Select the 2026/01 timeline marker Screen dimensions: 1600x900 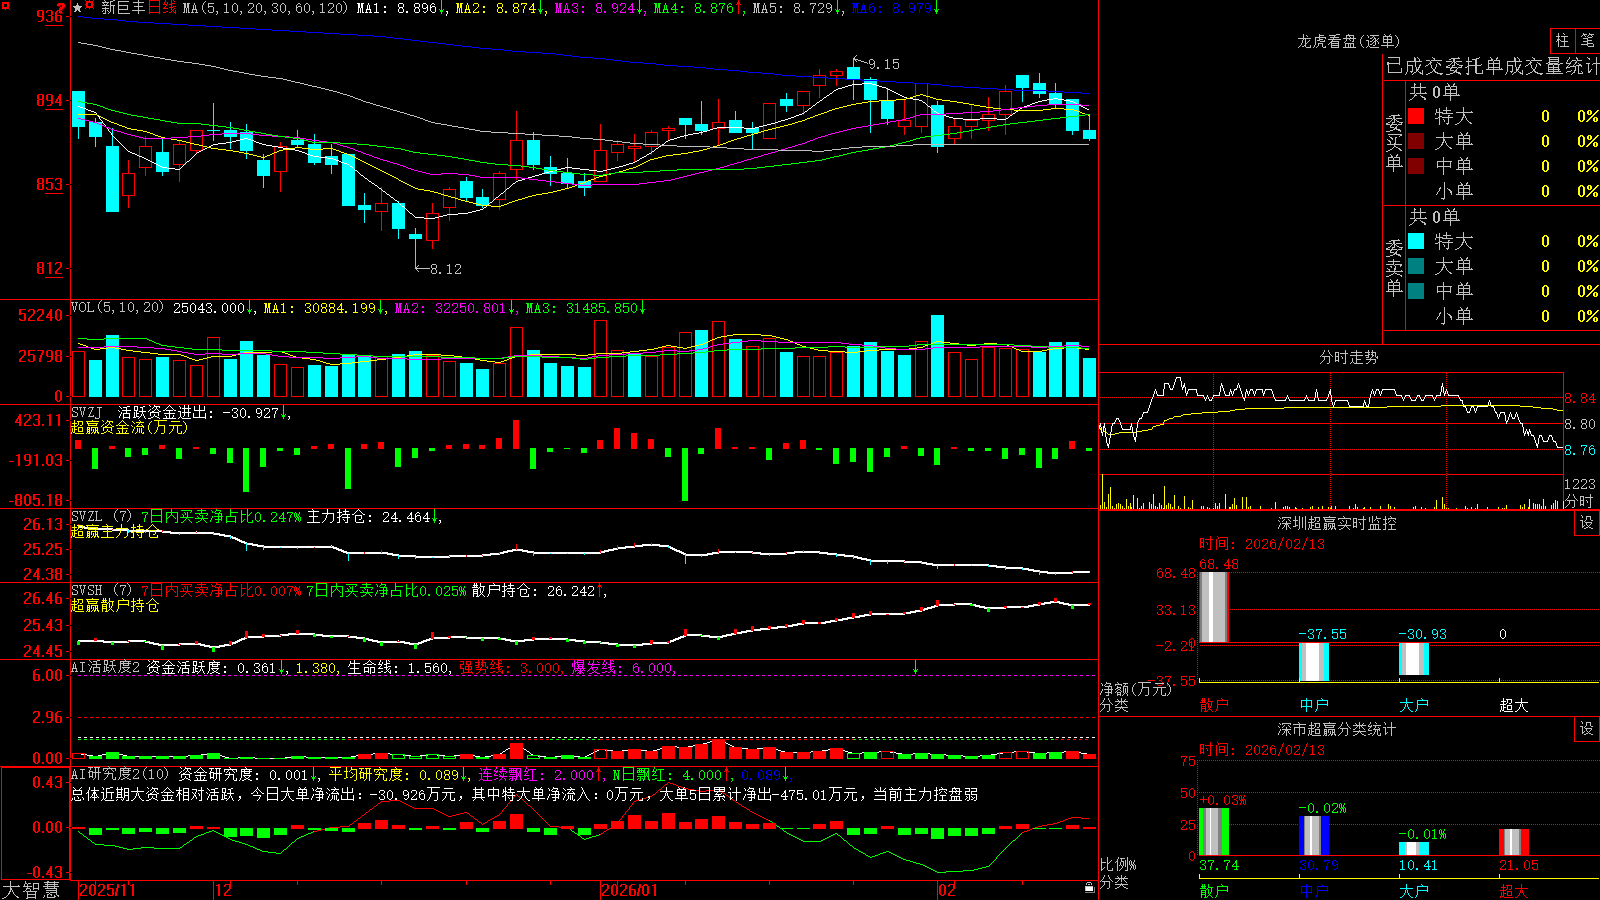629,890
